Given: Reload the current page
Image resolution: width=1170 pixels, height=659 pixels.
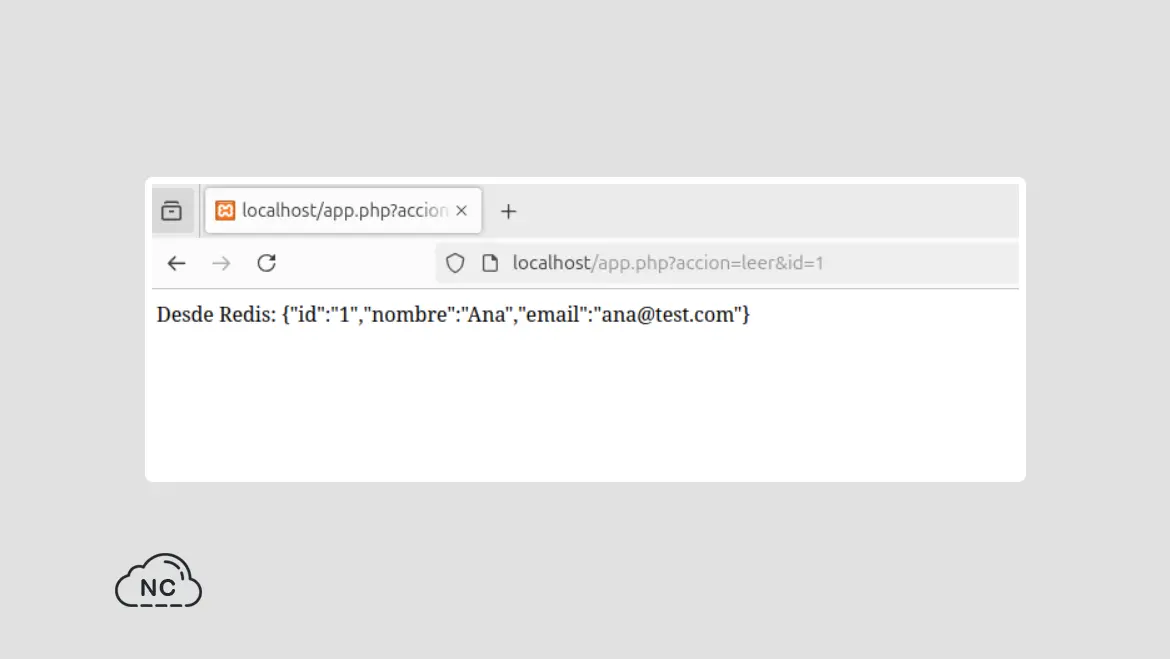Looking at the screenshot, I should tap(266, 263).
